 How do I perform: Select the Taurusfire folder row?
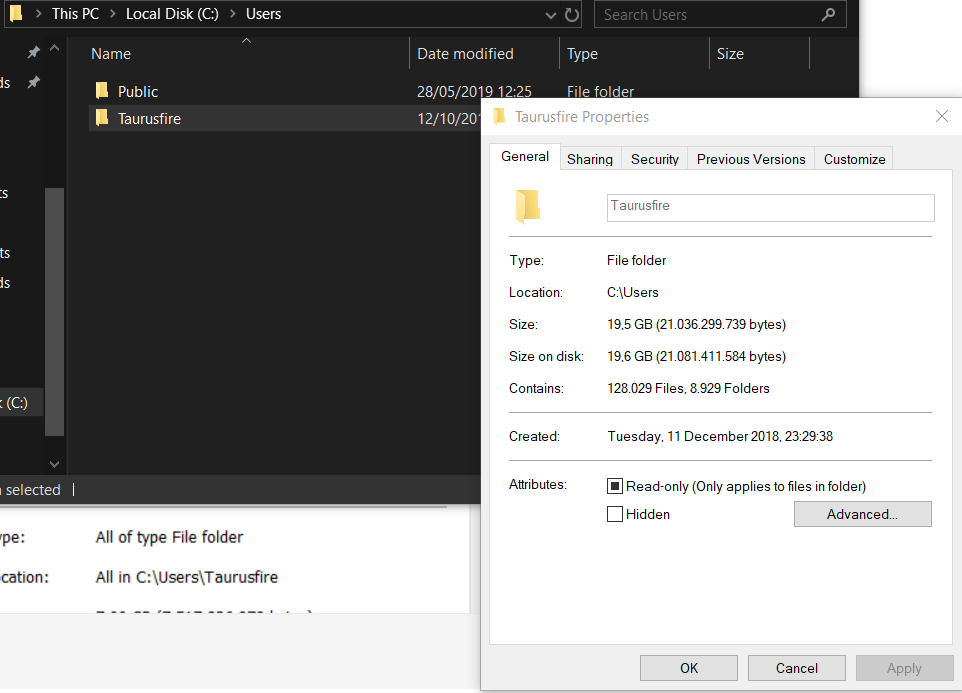(x=285, y=118)
